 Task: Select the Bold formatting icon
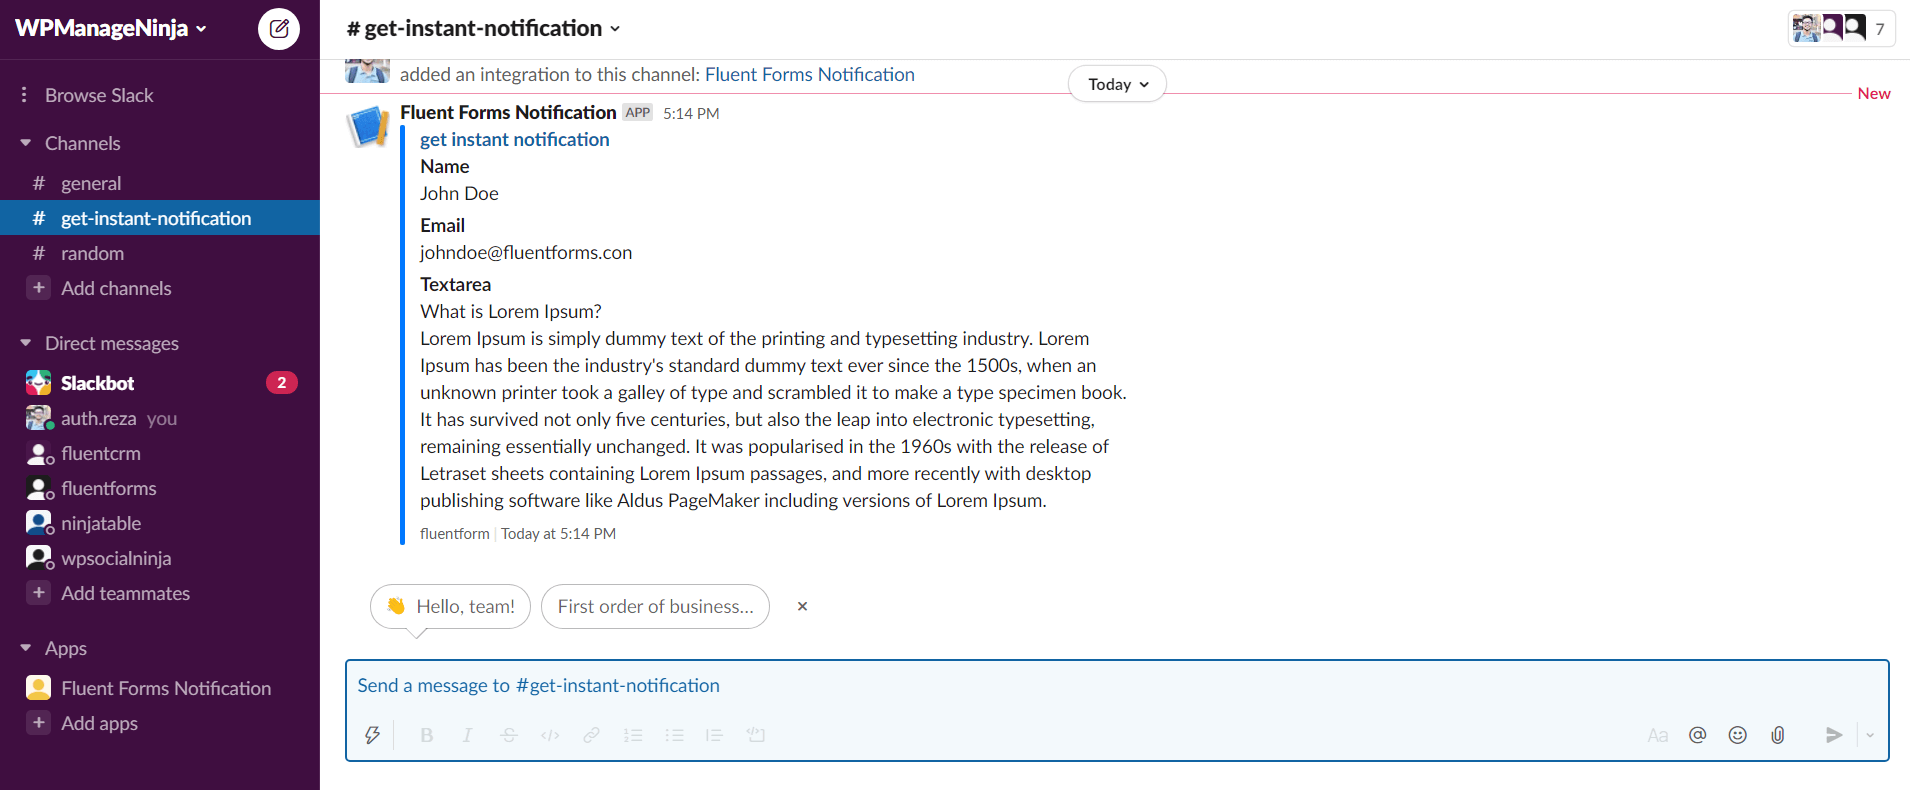tap(427, 735)
